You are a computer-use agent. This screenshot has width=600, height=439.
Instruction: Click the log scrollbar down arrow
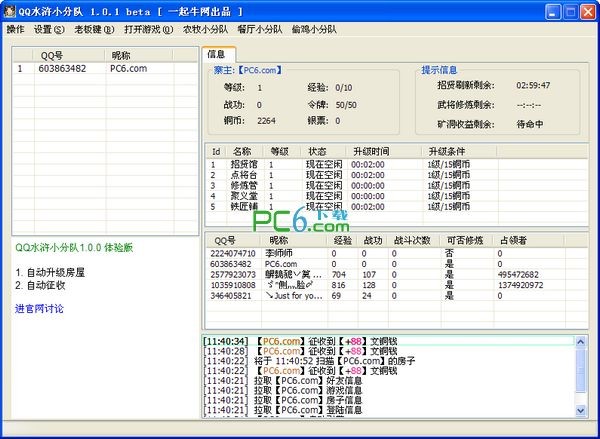(580, 411)
